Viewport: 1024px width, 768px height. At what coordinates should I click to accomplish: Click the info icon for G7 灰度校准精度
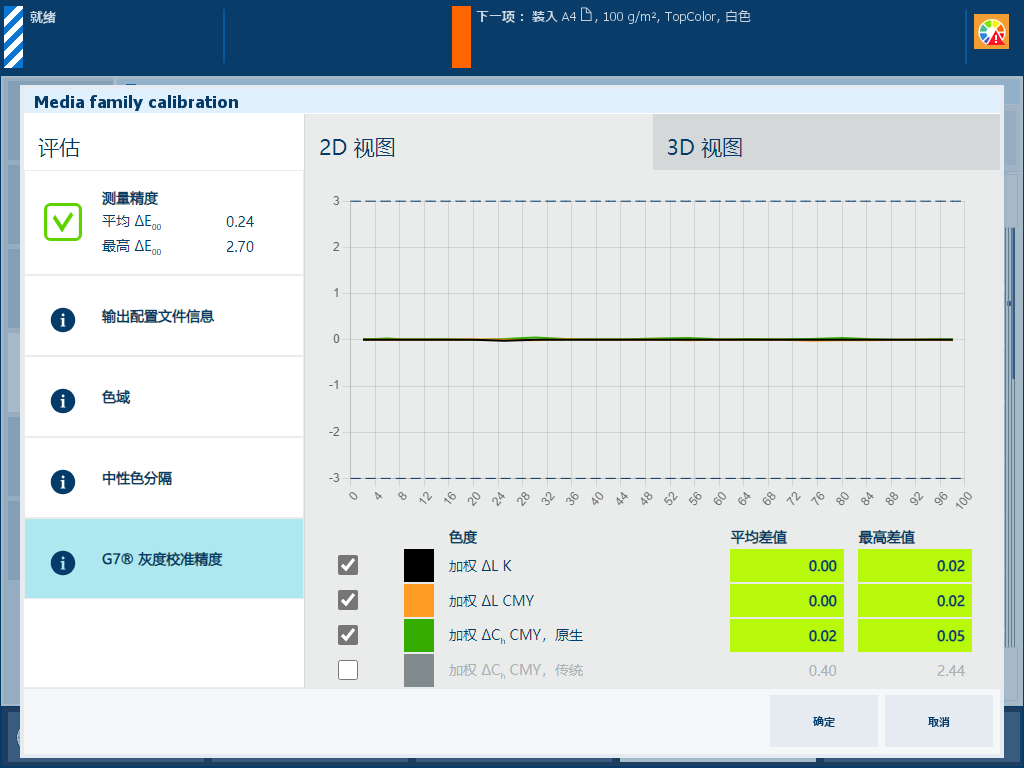pyautogui.click(x=63, y=562)
